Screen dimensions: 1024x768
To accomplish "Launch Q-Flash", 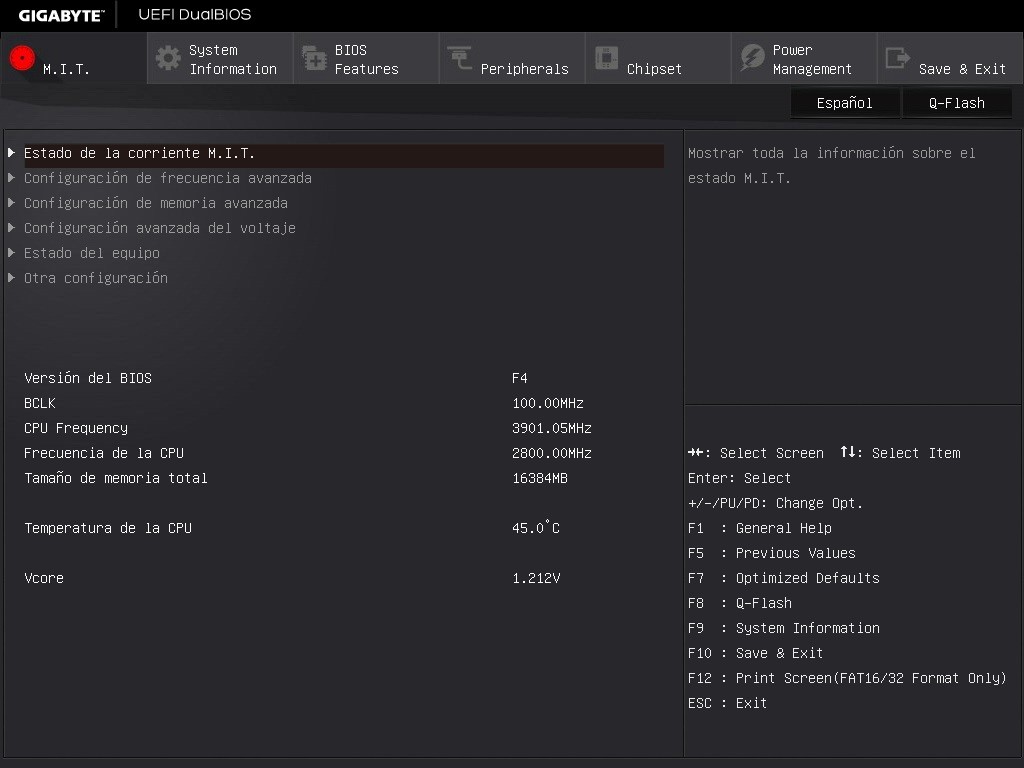I will tap(956, 102).
